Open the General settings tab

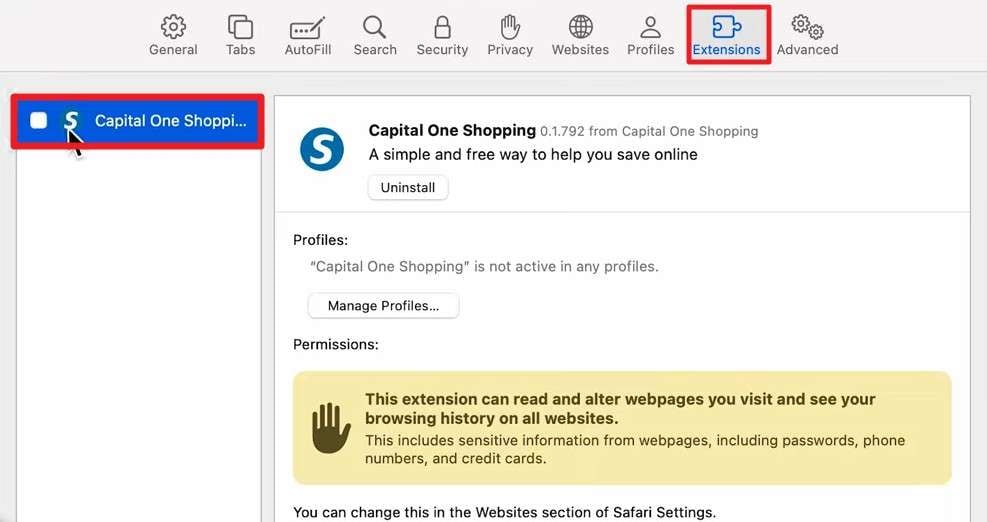pos(173,35)
